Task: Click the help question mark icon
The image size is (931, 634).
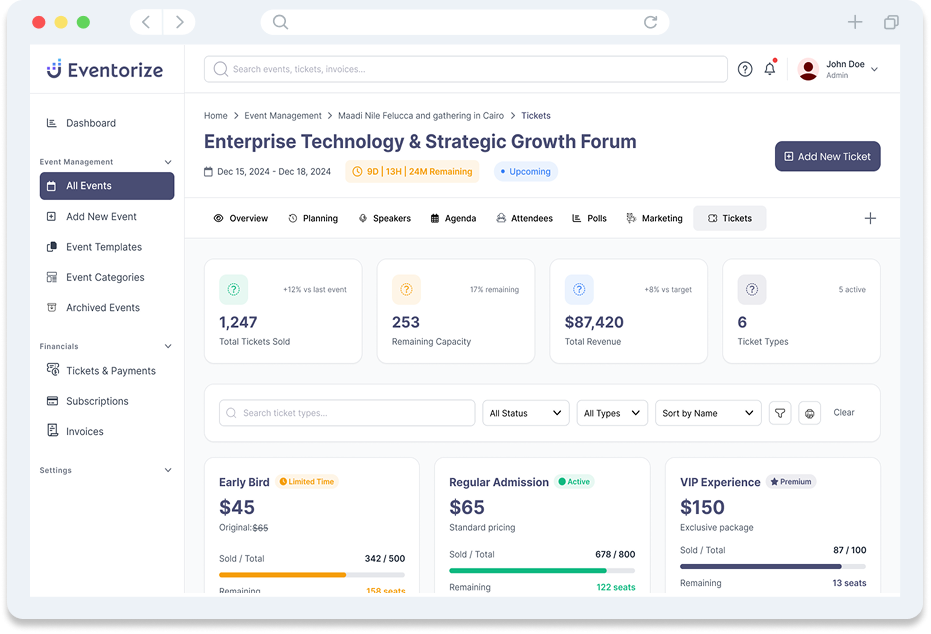Action: (745, 69)
